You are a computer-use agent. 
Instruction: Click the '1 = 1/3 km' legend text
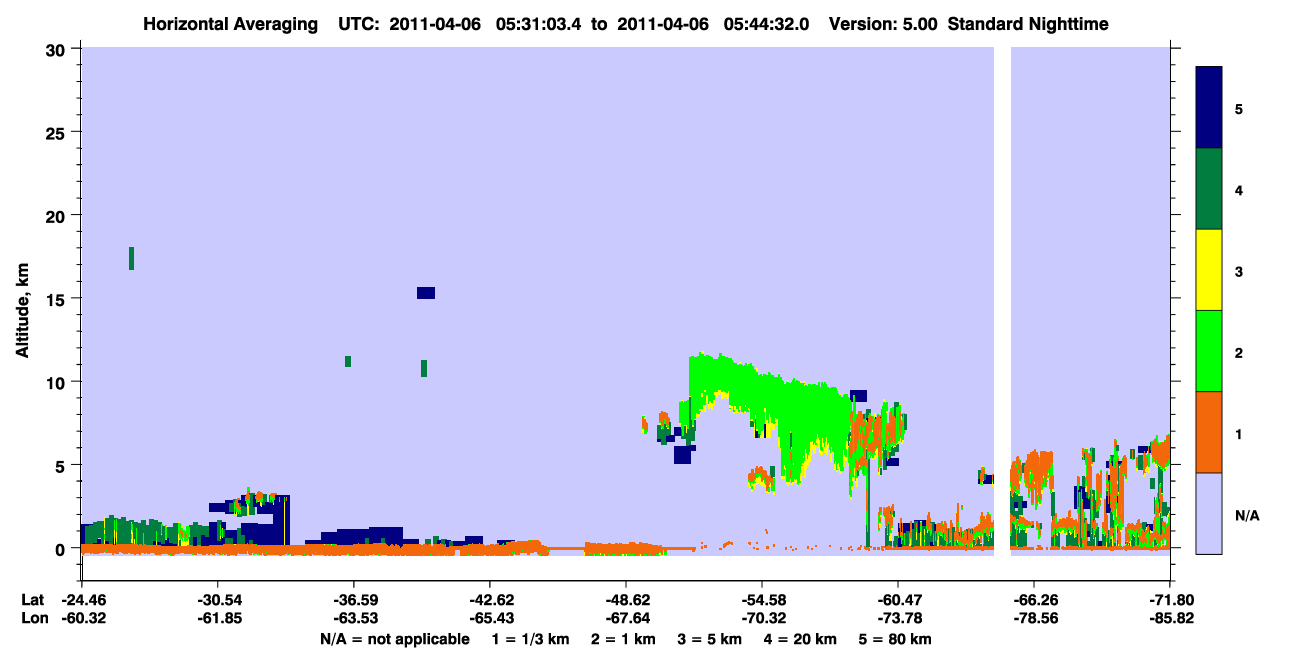[x=529, y=639]
